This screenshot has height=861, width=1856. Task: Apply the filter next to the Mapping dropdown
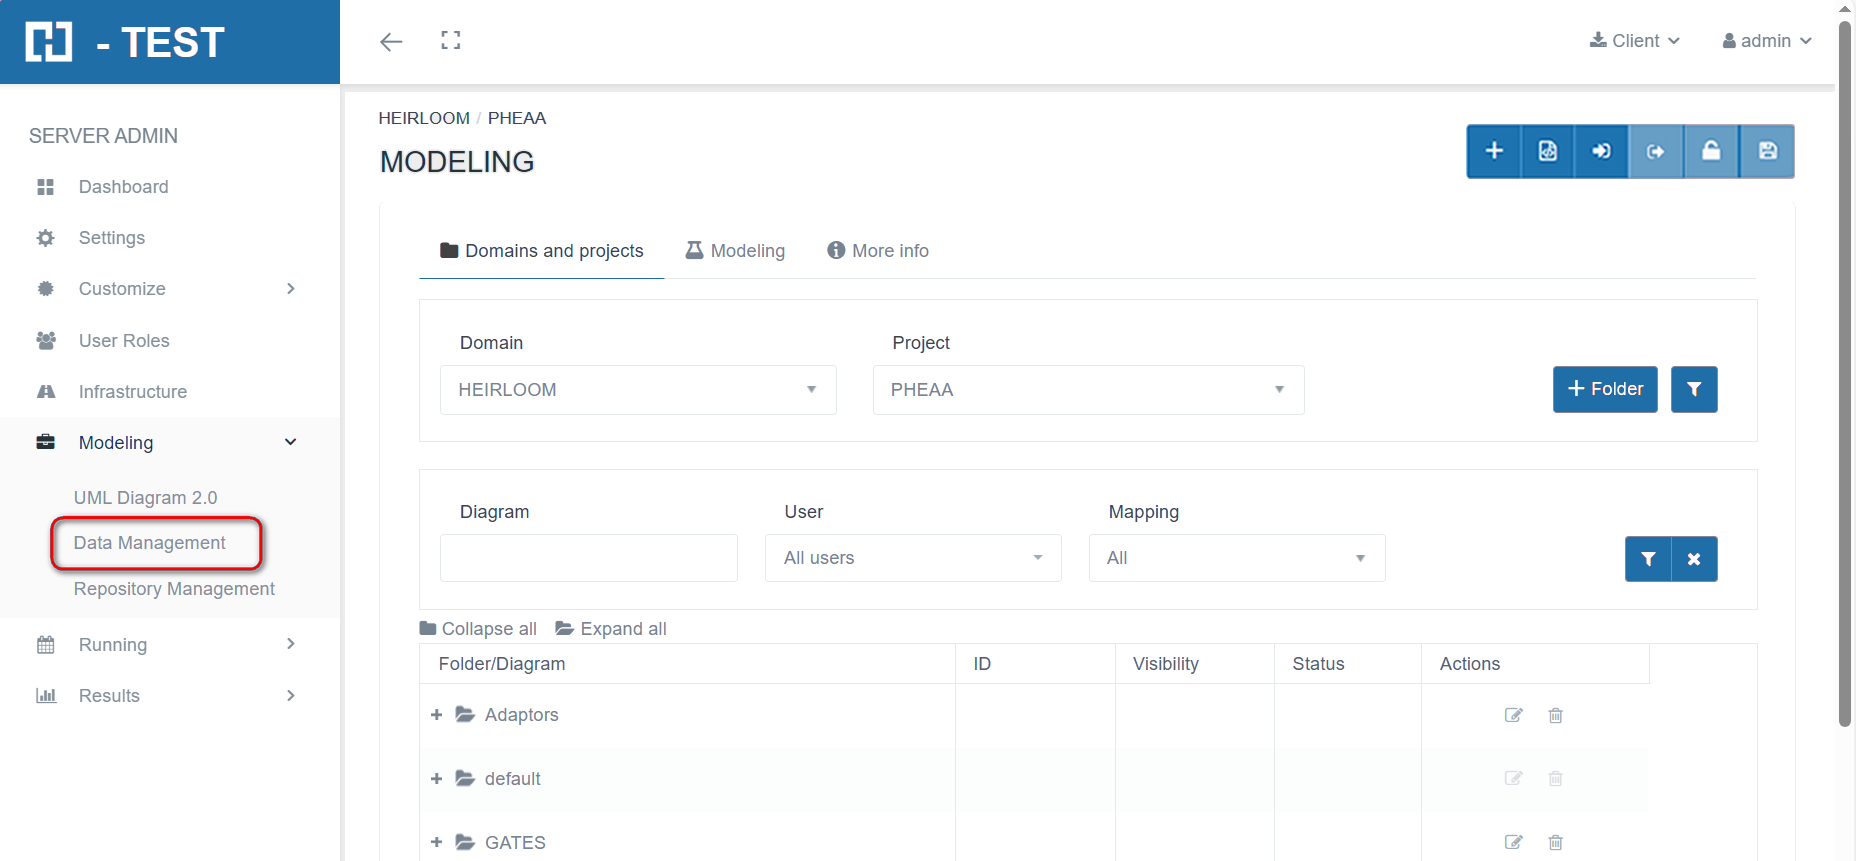point(1648,559)
